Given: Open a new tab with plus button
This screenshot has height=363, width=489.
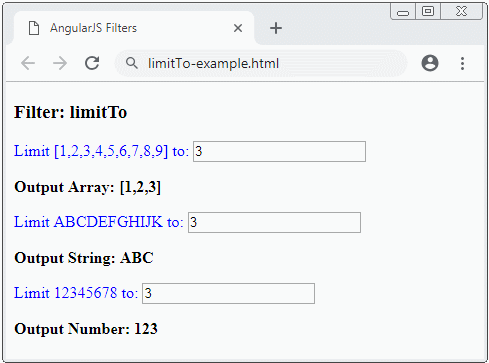Looking at the screenshot, I should click(x=276, y=28).
